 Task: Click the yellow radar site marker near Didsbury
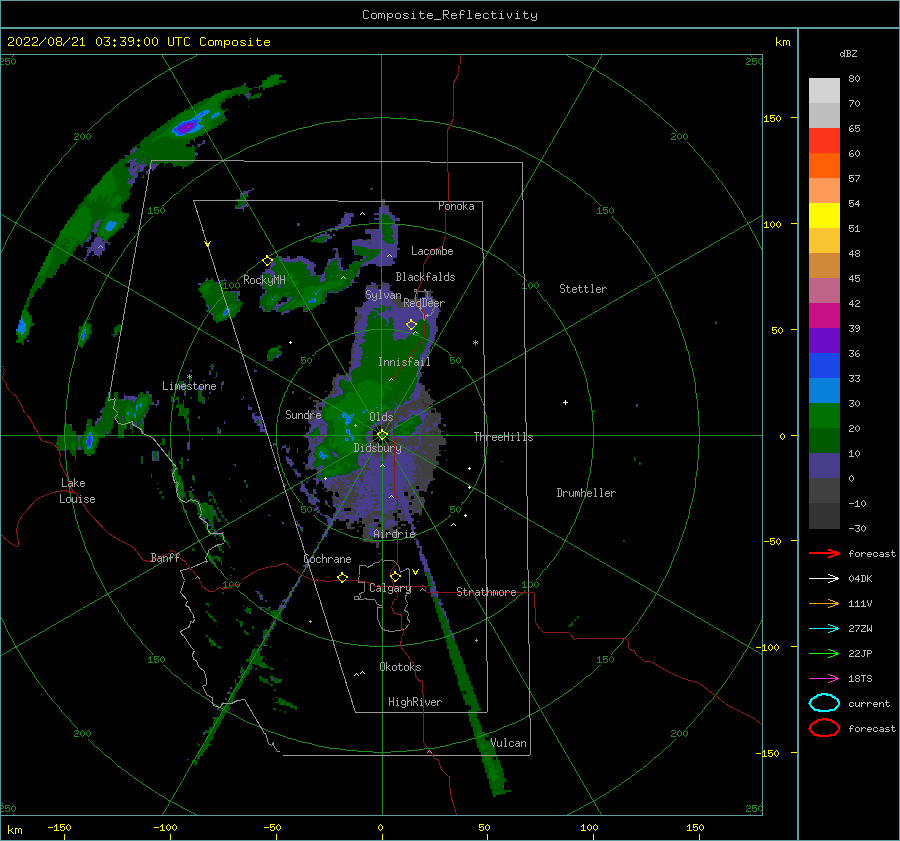382,435
